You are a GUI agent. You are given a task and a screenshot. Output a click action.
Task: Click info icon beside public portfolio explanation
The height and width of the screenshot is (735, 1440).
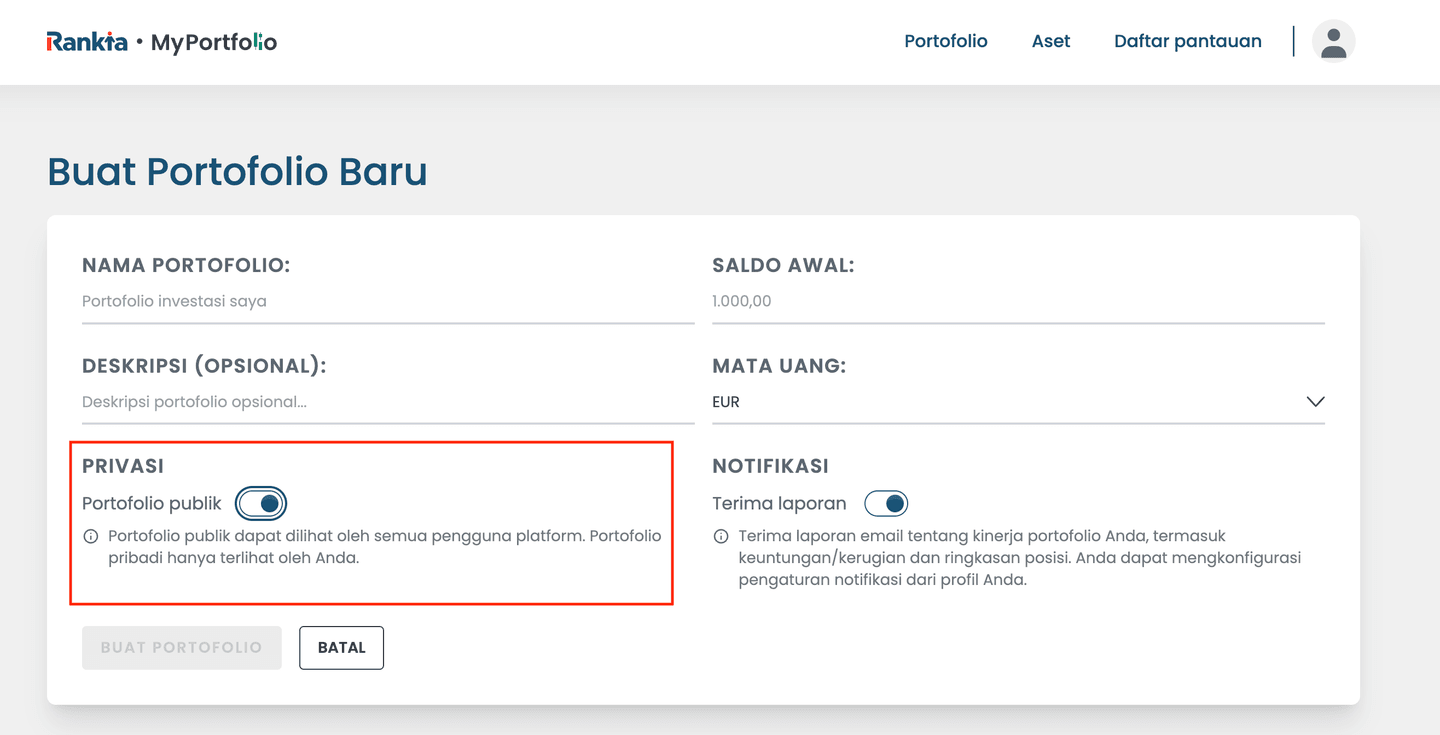tap(91, 537)
